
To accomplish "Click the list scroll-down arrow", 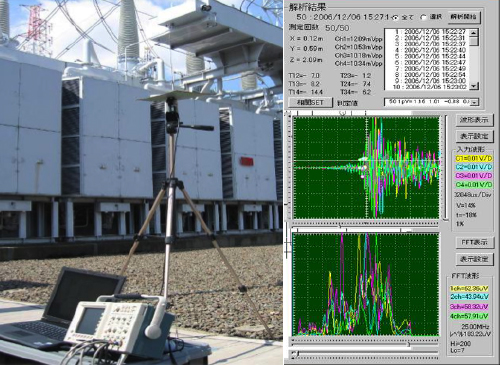I will 474,86.
